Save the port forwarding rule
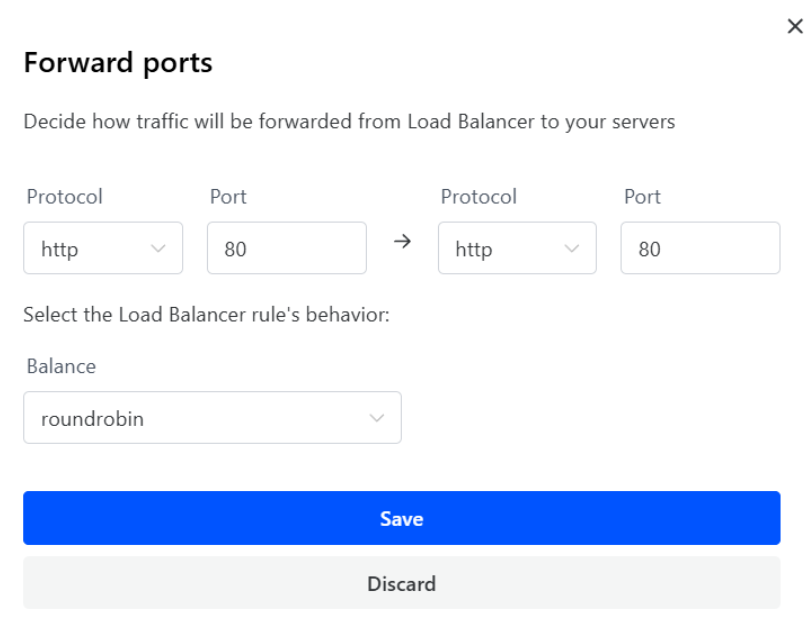 (401, 518)
